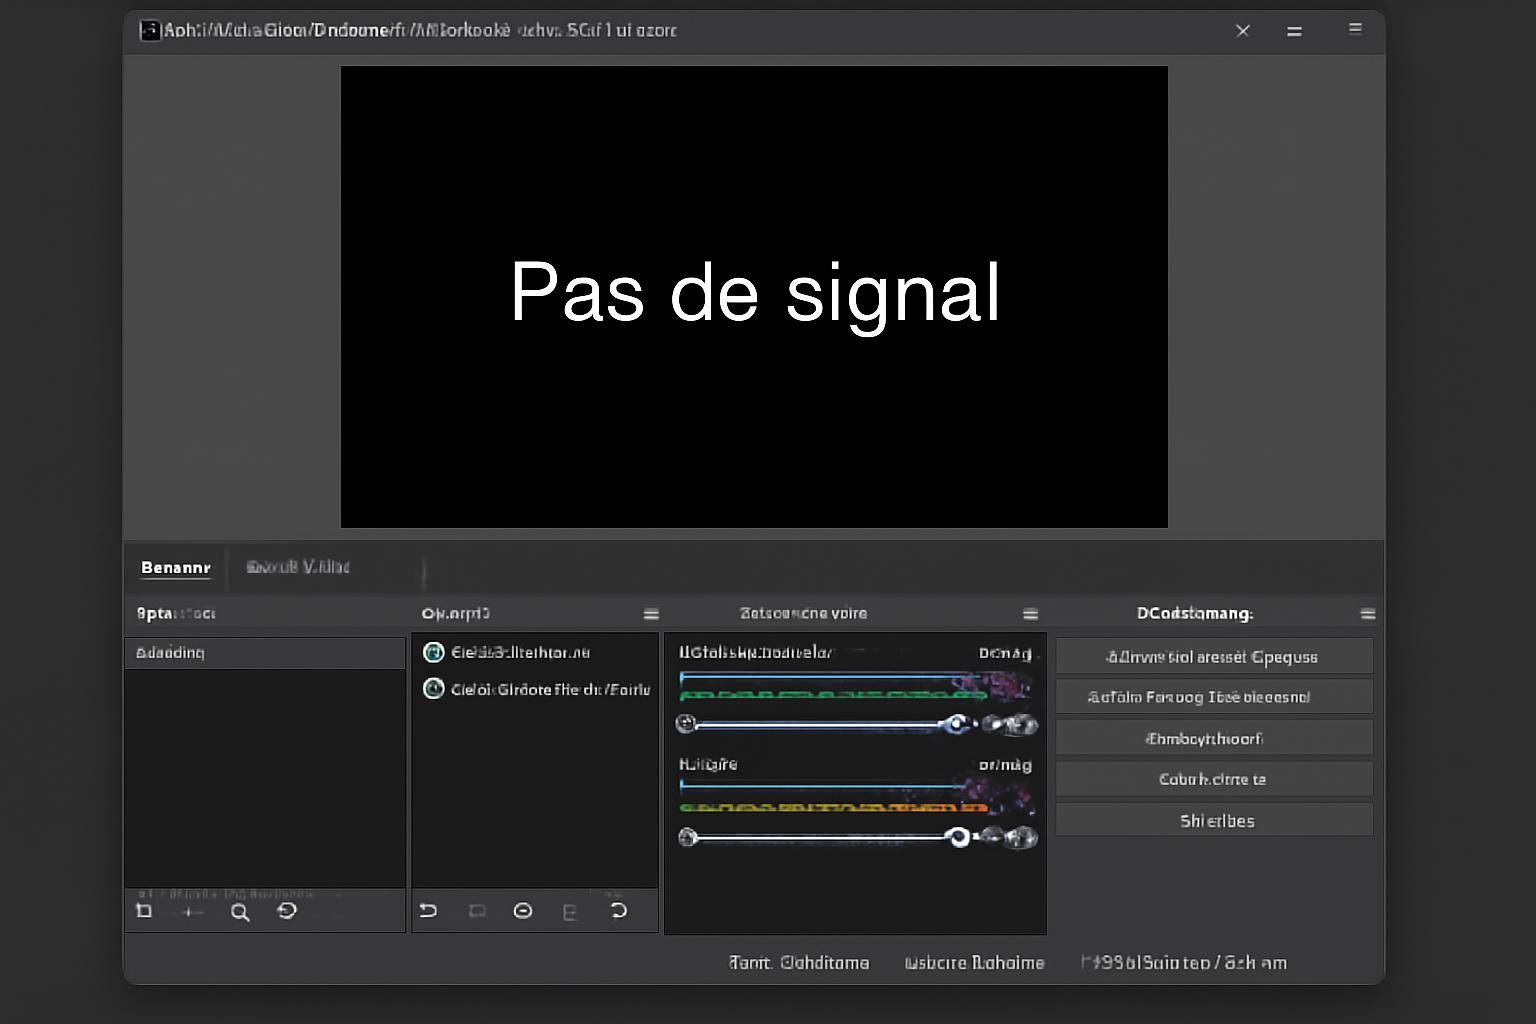Click the or/mag value of the Hul channel
Image resolution: width=1536 pixels, height=1024 pixels.
click(1005, 765)
